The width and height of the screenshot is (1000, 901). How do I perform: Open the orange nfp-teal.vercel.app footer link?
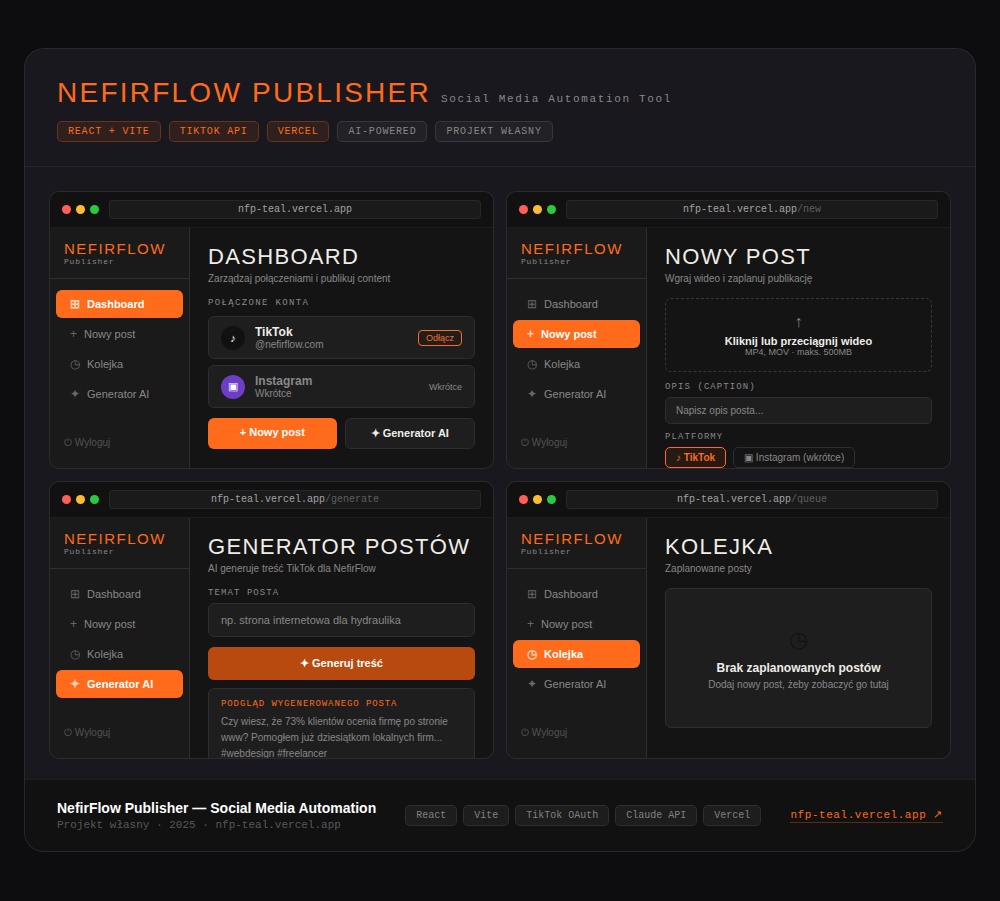[x=866, y=815]
